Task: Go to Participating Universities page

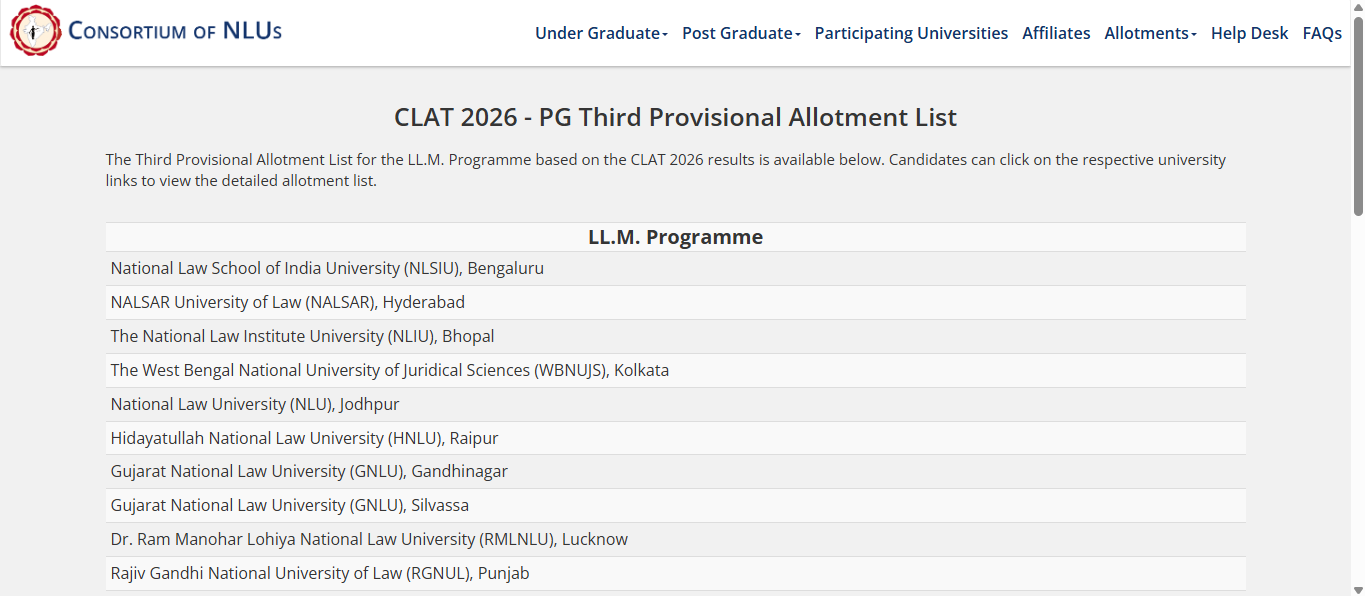Action: click(x=910, y=33)
